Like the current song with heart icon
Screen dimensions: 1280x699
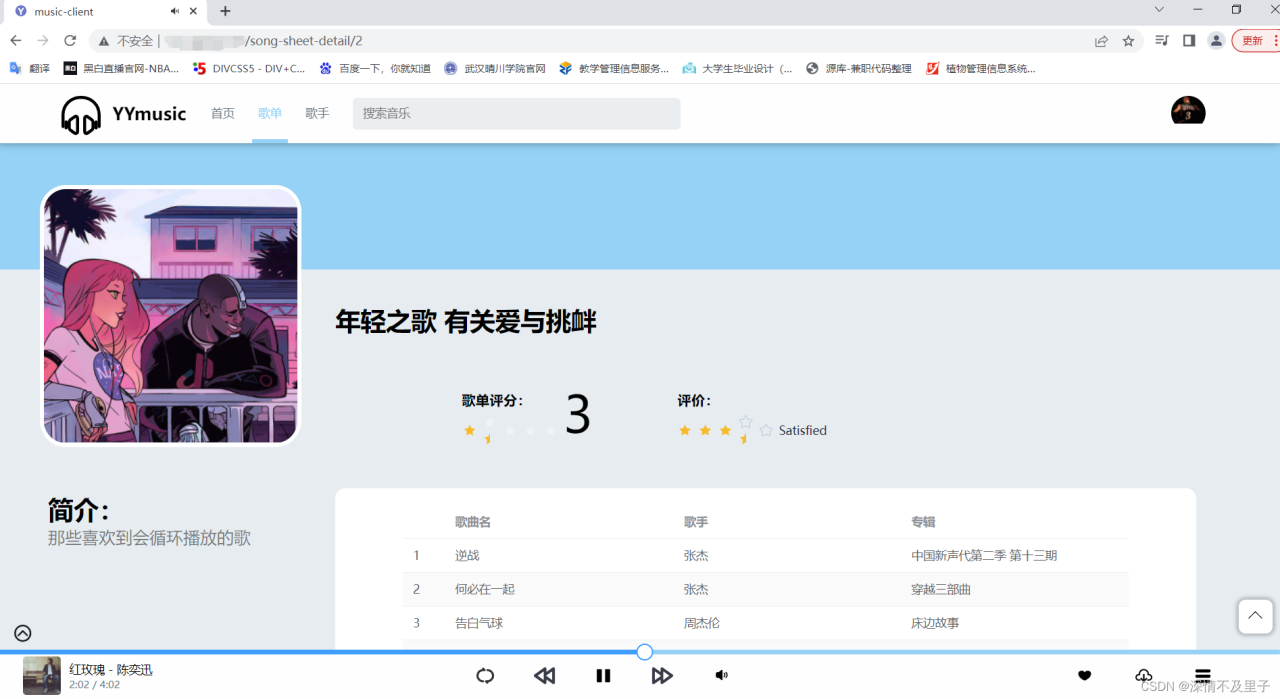click(x=1084, y=676)
